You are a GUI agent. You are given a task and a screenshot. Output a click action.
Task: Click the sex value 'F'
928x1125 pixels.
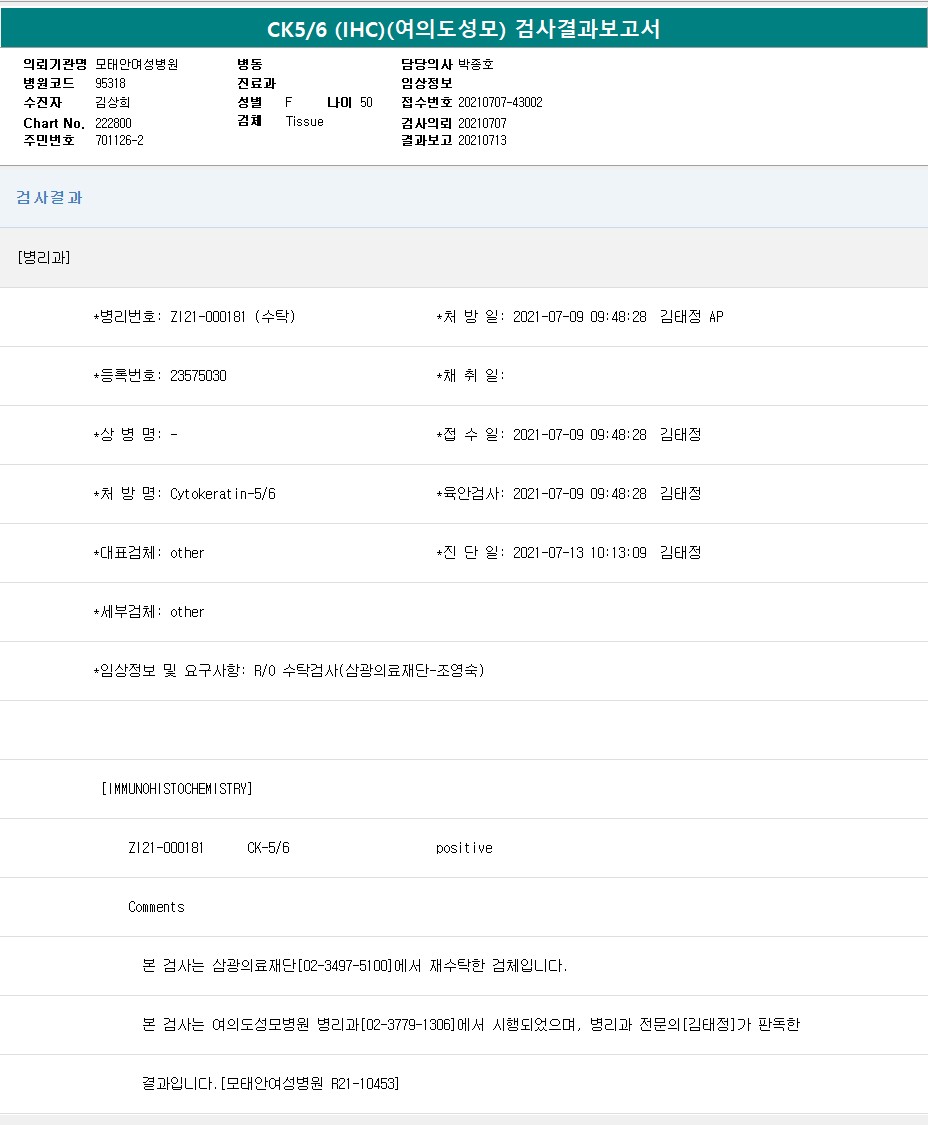click(289, 103)
